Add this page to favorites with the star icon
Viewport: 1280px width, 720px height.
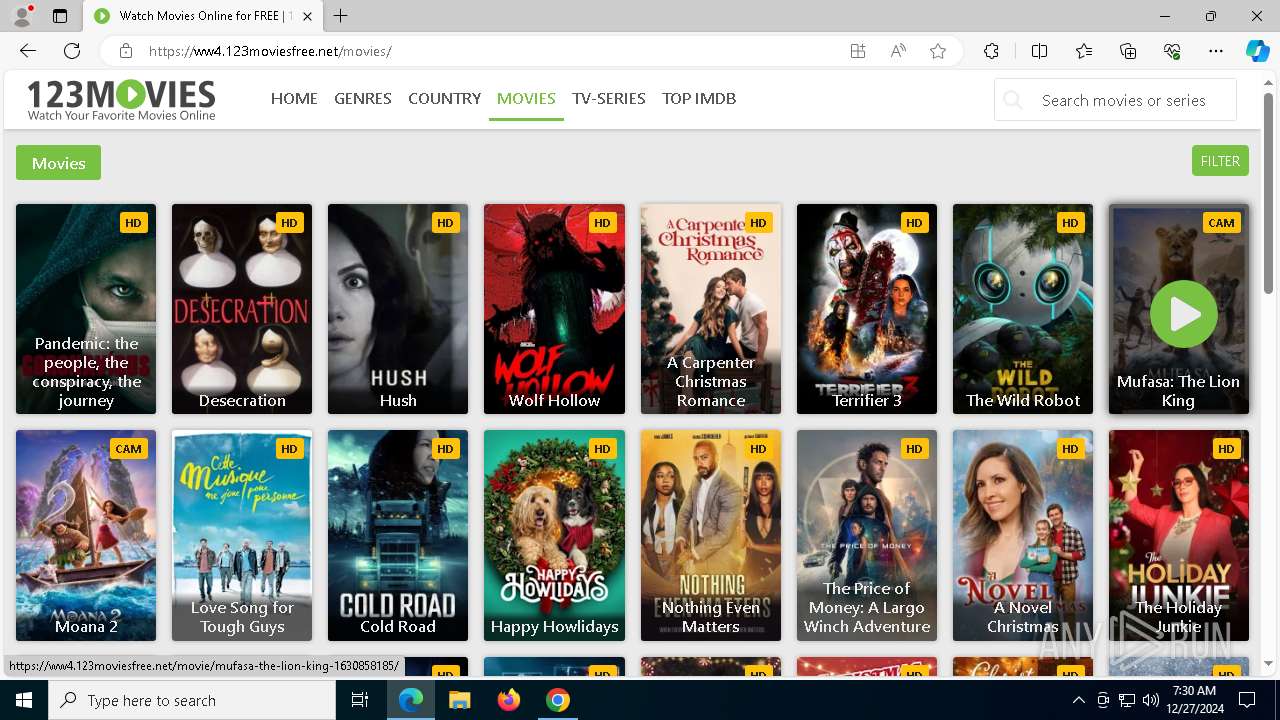click(938, 51)
